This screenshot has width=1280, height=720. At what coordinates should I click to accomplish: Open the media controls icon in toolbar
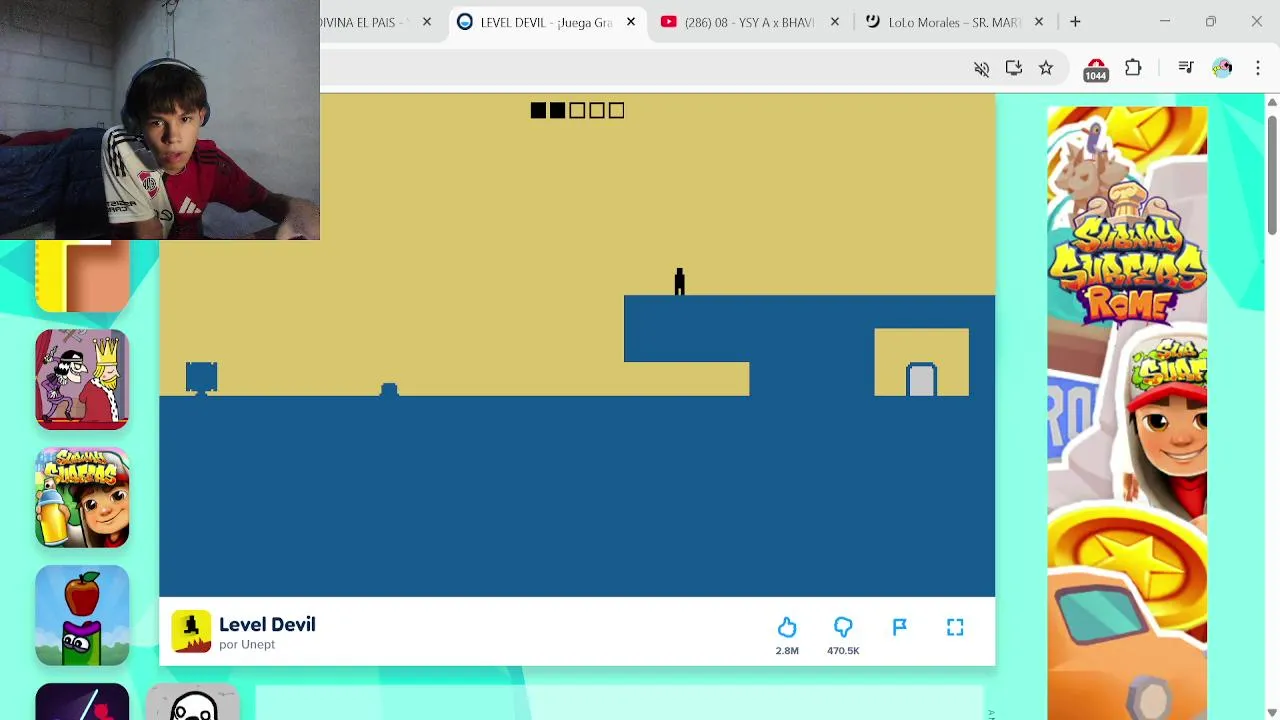1186,68
